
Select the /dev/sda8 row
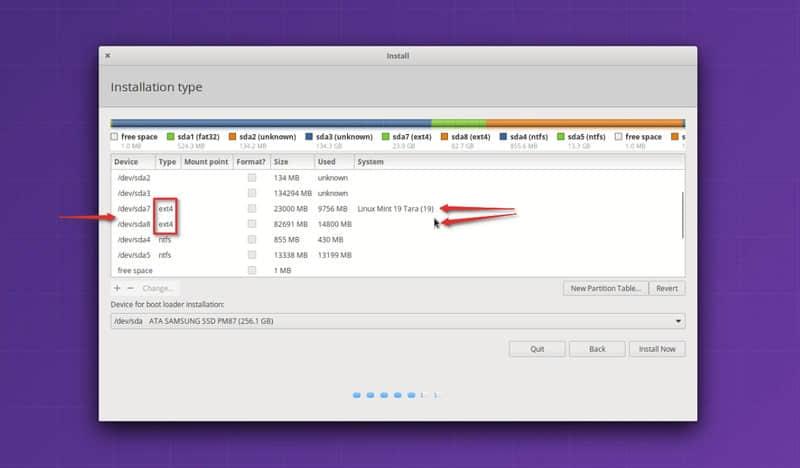click(398, 224)
